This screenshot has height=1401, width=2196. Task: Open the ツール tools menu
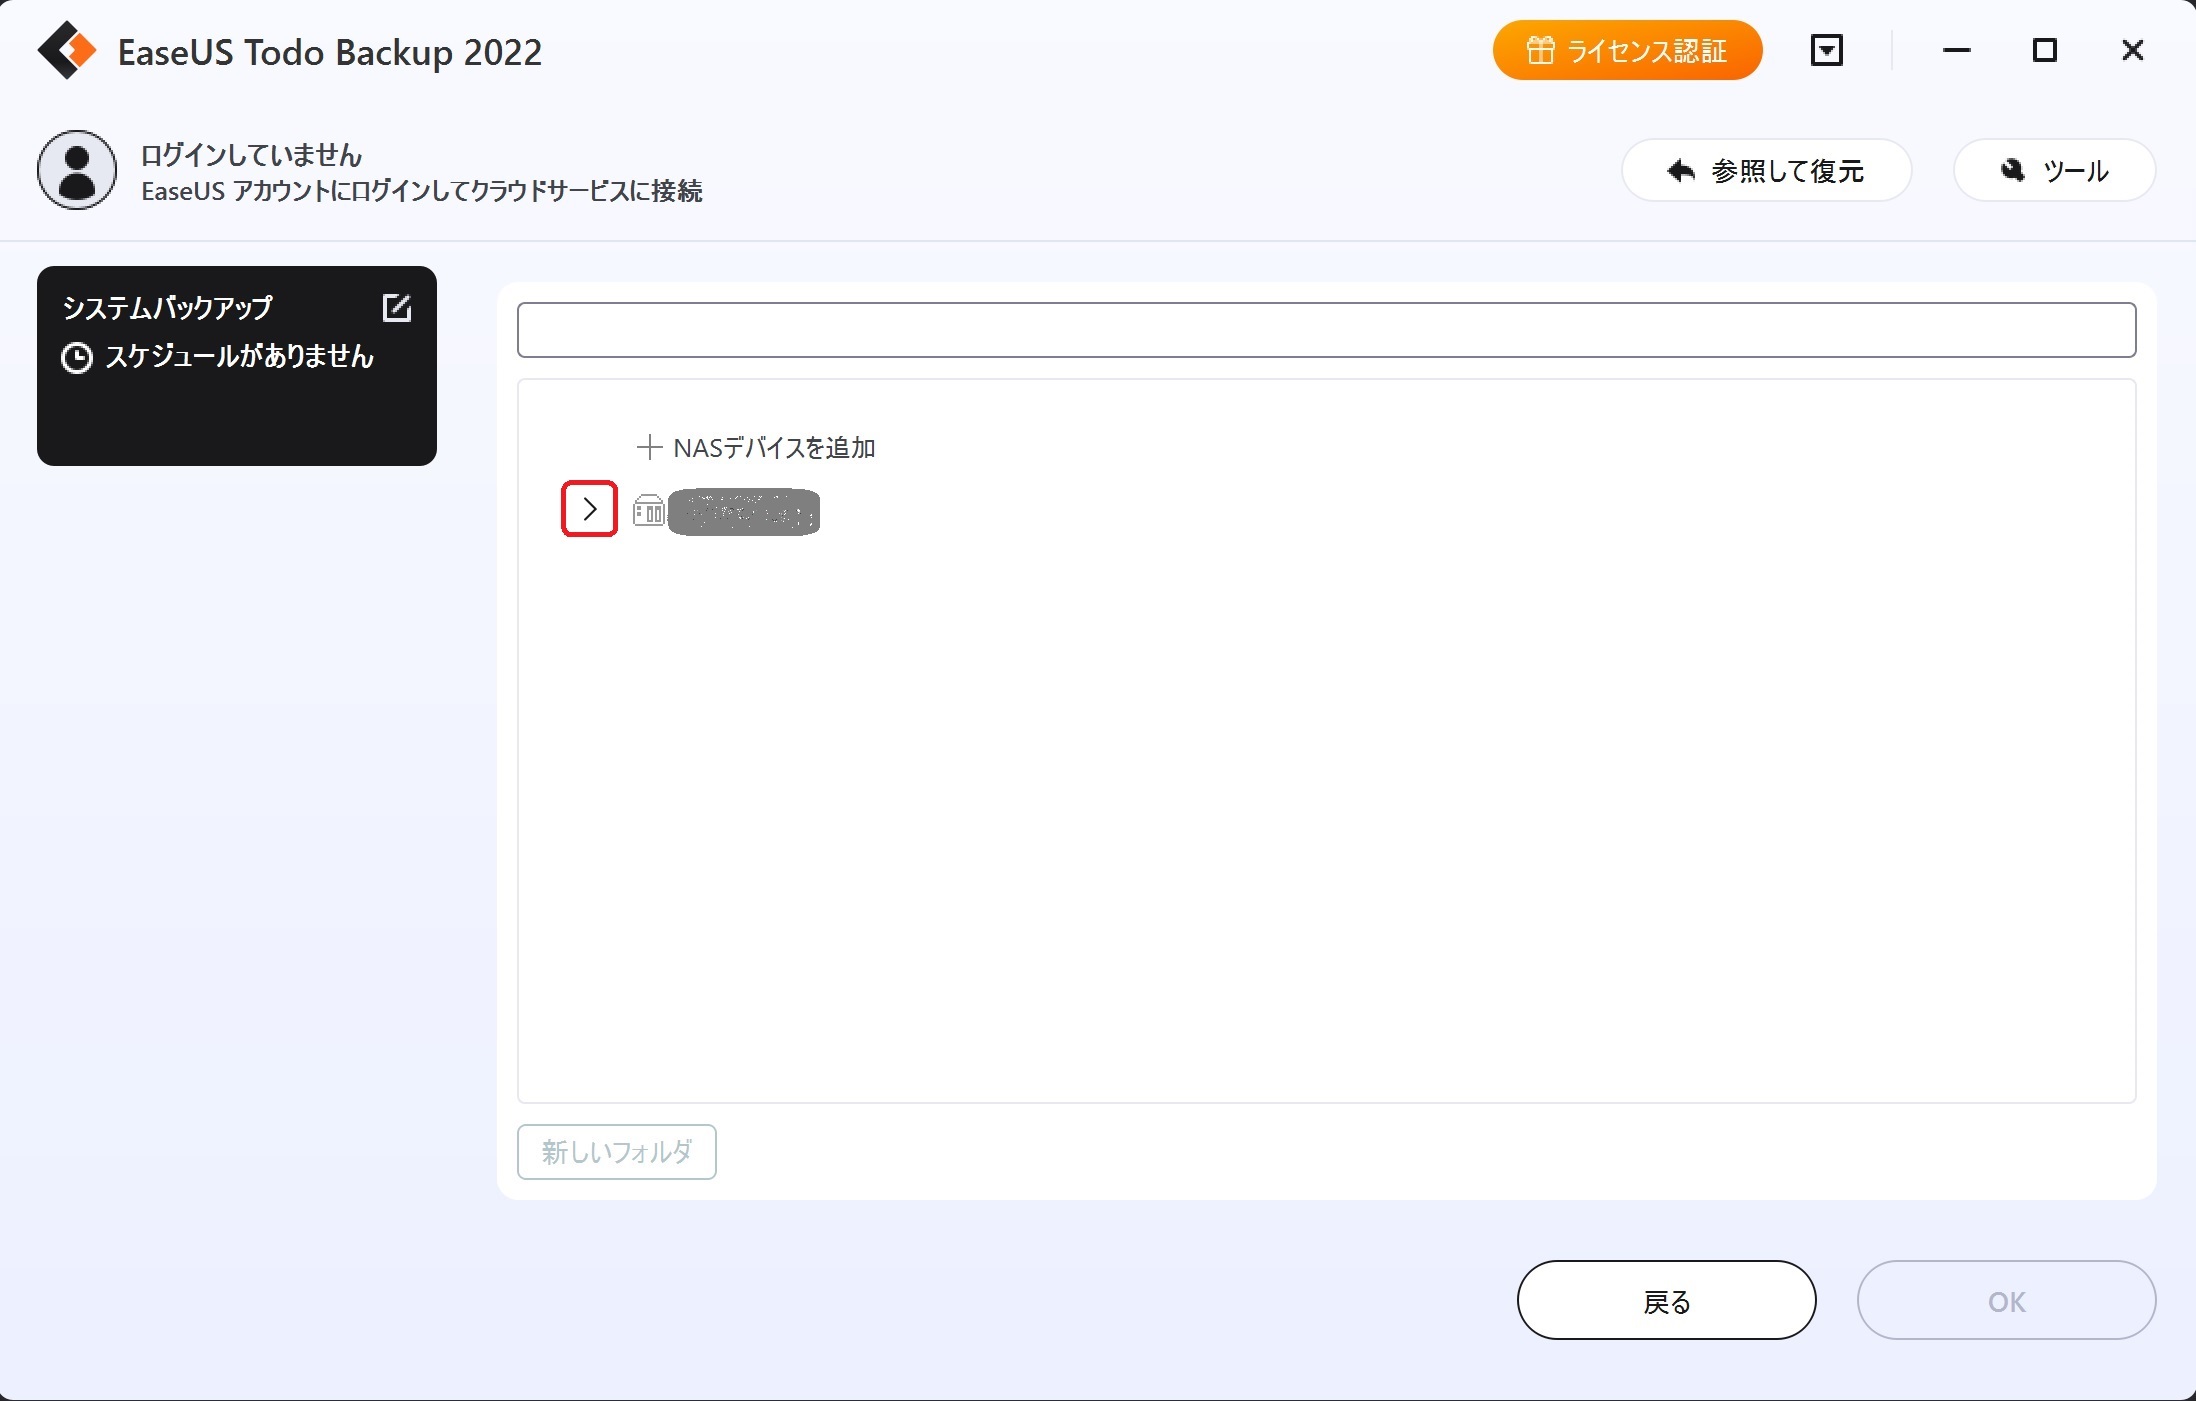click(x=2054, y=171)
